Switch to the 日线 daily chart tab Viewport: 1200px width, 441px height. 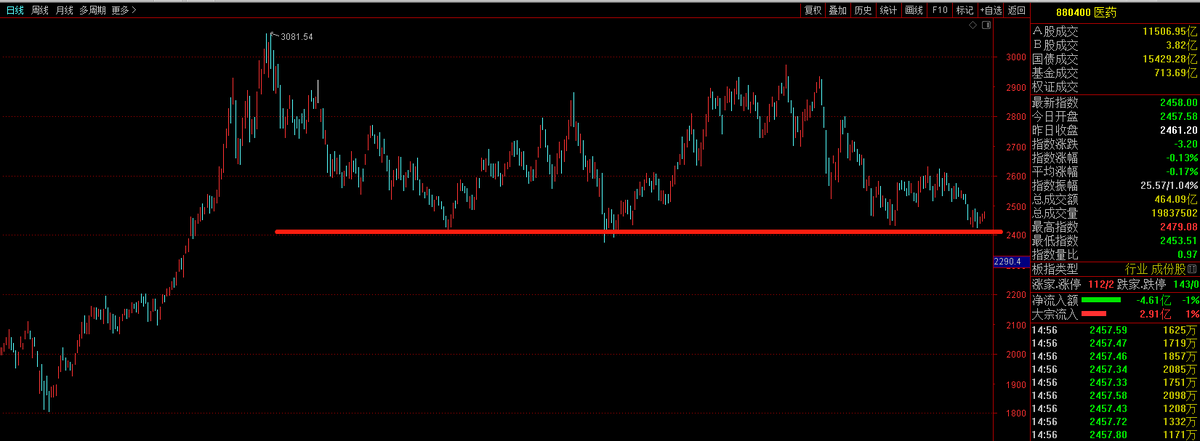pyautogui.click(x=15, y=10)
